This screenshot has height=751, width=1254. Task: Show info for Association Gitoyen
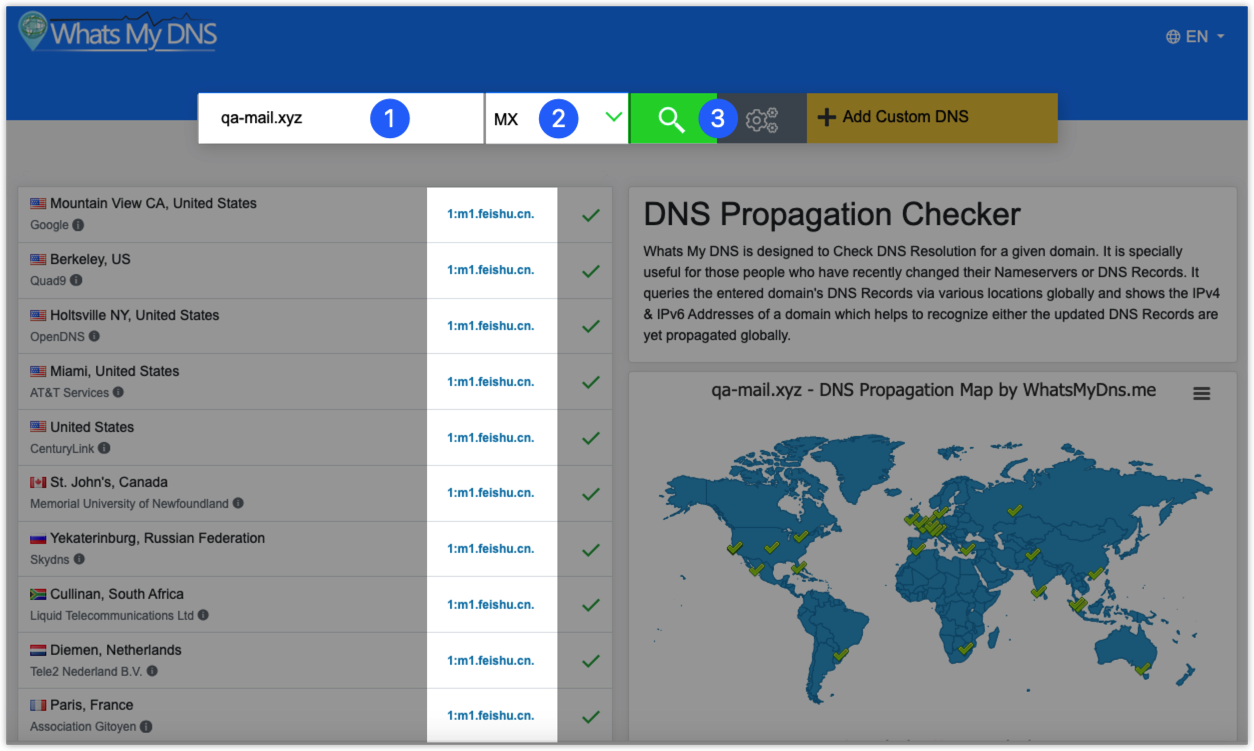click(146, 727)
